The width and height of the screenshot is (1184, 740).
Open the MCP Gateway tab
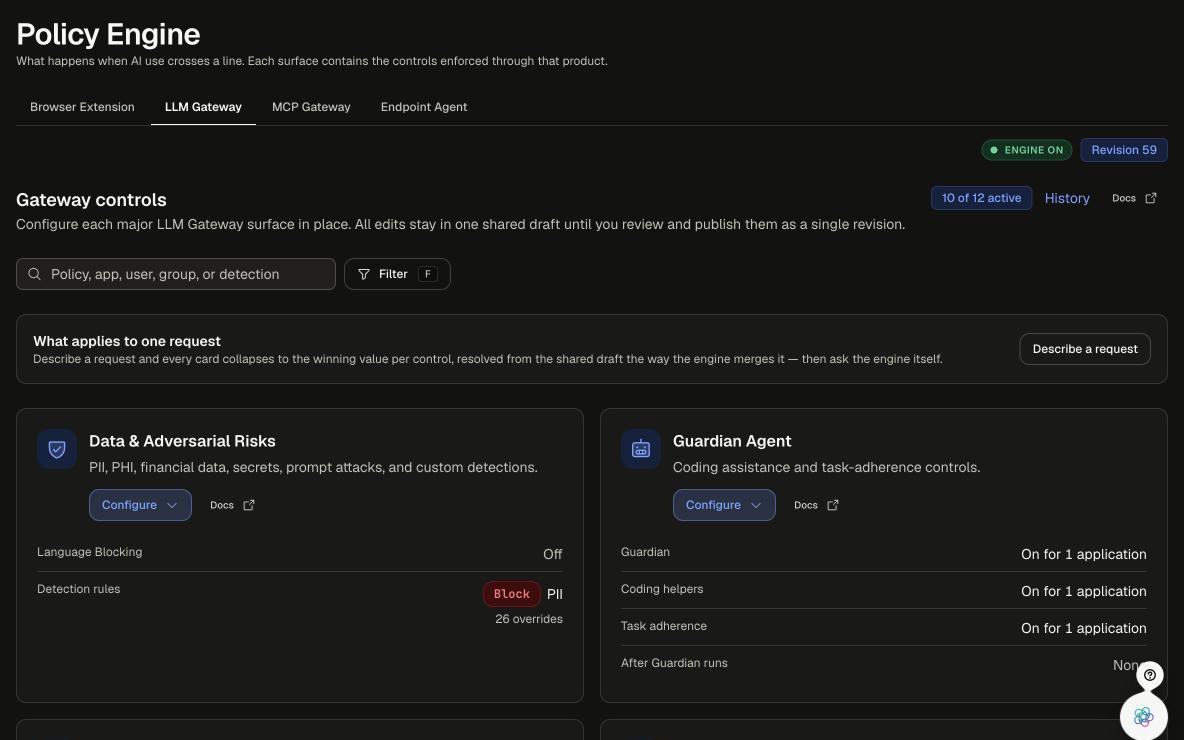tap(311, 107)
